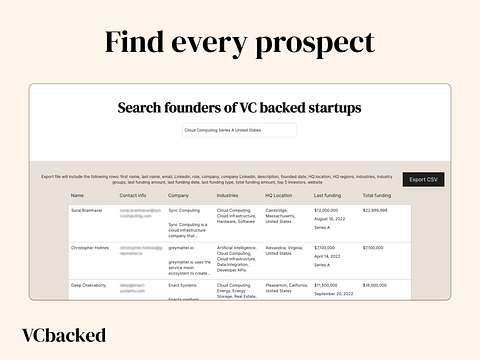The width and height of the screenshot is (480, 360).
Task: Select the Industries column header
Action: coord(227,195)
